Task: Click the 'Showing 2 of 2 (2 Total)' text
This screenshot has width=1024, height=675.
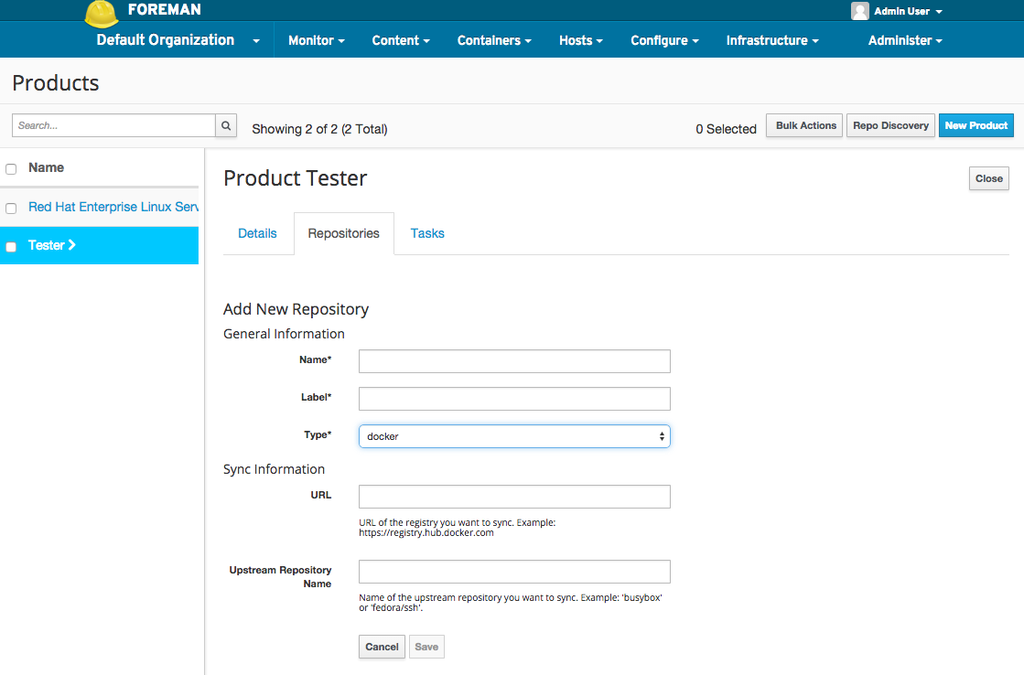Action: pyautogui.click(x=320, y=129)
